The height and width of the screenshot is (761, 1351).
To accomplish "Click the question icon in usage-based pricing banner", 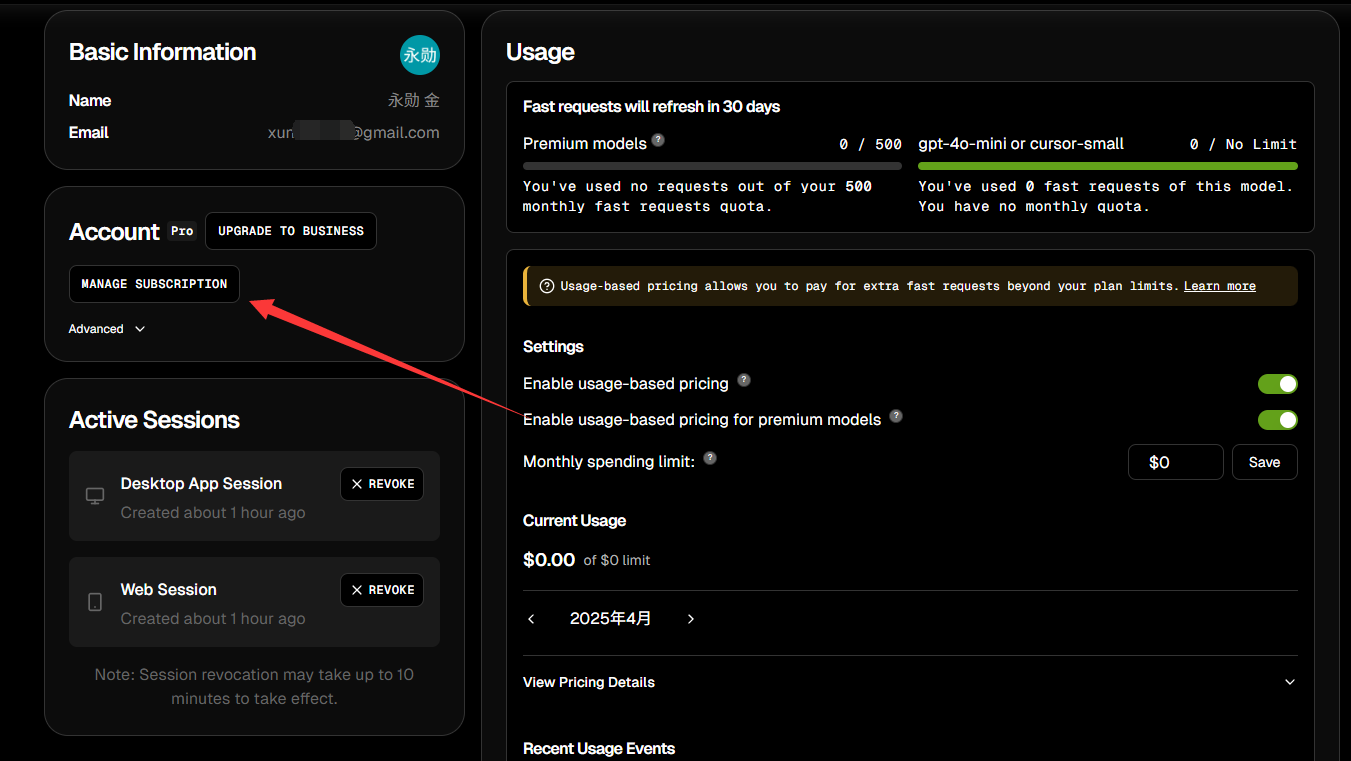I will click(x=547, y=286).
